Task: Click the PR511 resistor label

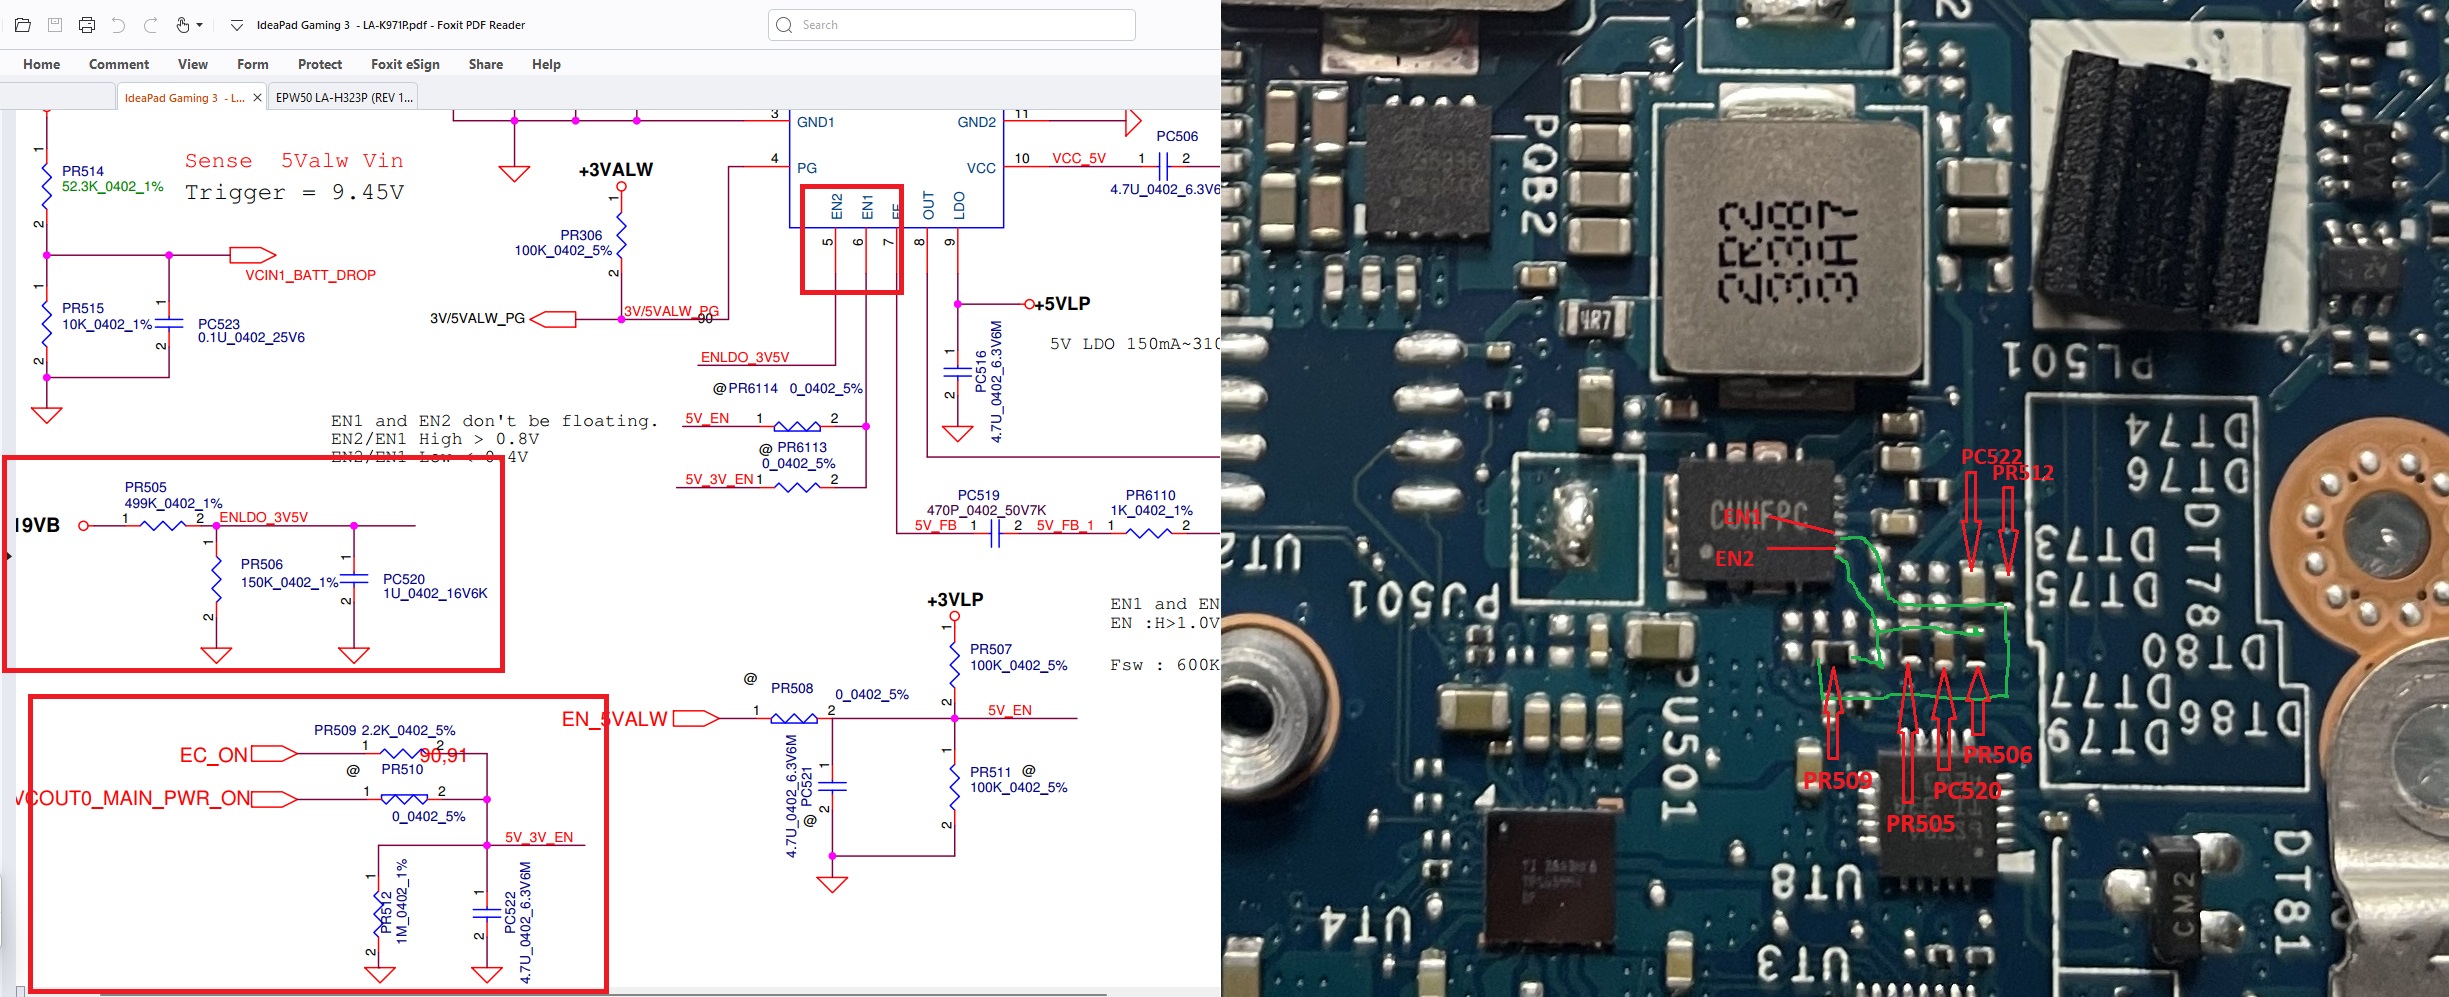Action: [991, 772]
